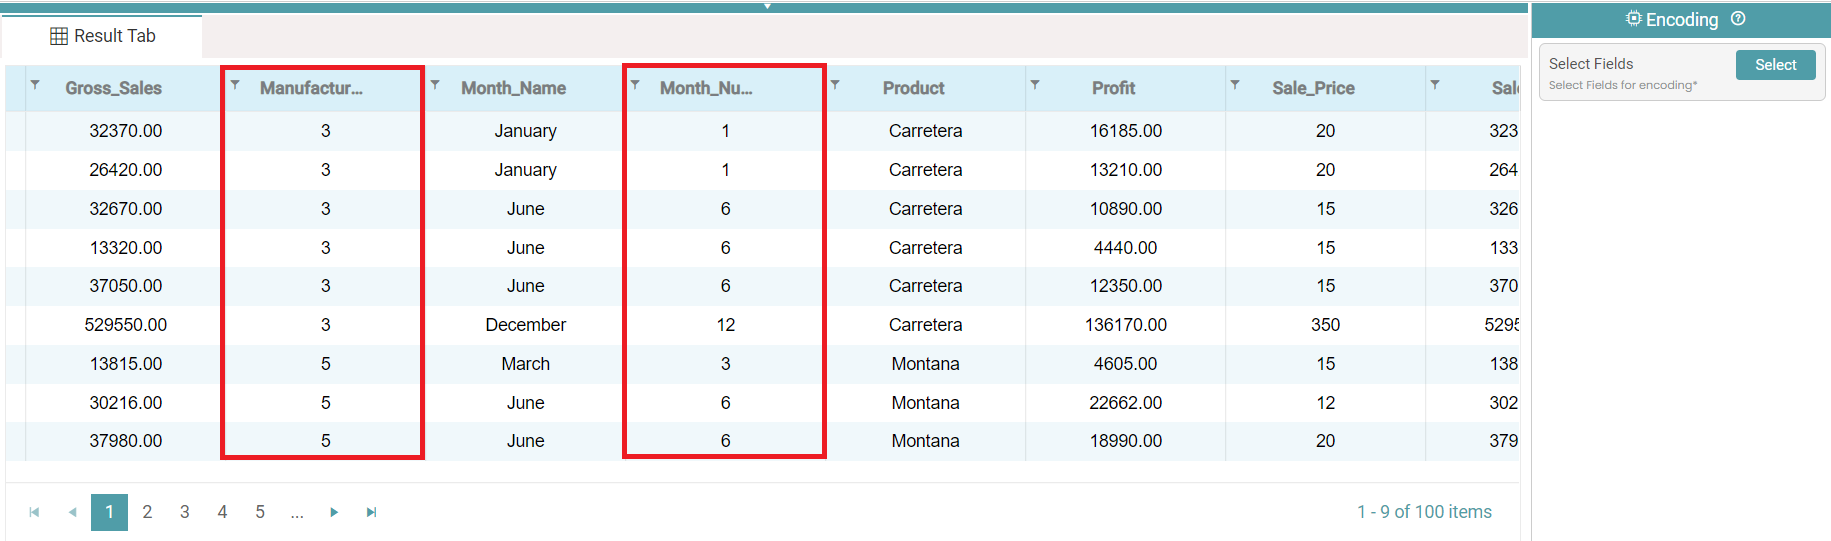Viewport: 1831px width, 541px height.
Task: Go to the next page arrow
Action: [x=334, y=512]
